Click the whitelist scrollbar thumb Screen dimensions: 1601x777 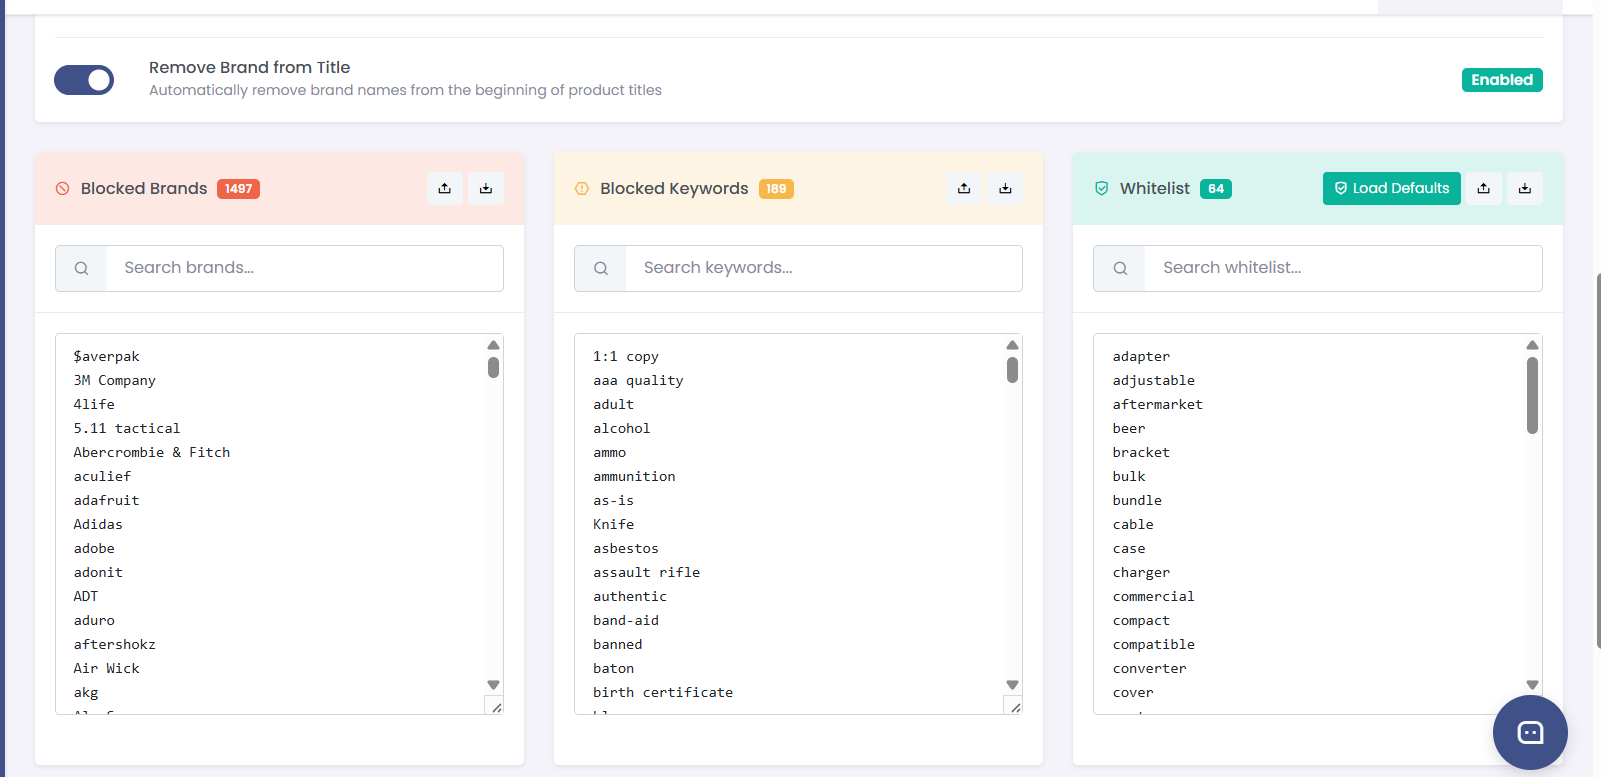coord(1532,396)
